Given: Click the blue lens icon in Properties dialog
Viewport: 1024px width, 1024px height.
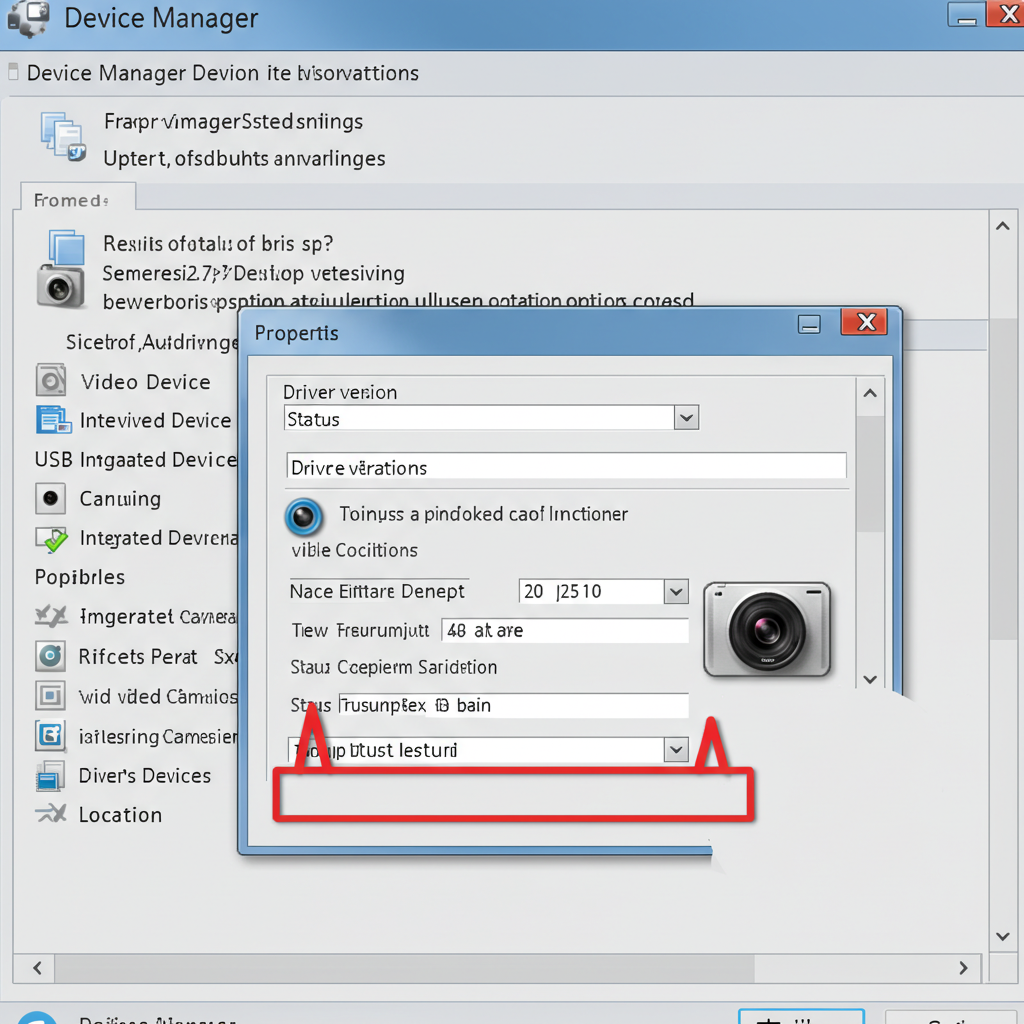Looking at the screenshot, I should [304, 516].
